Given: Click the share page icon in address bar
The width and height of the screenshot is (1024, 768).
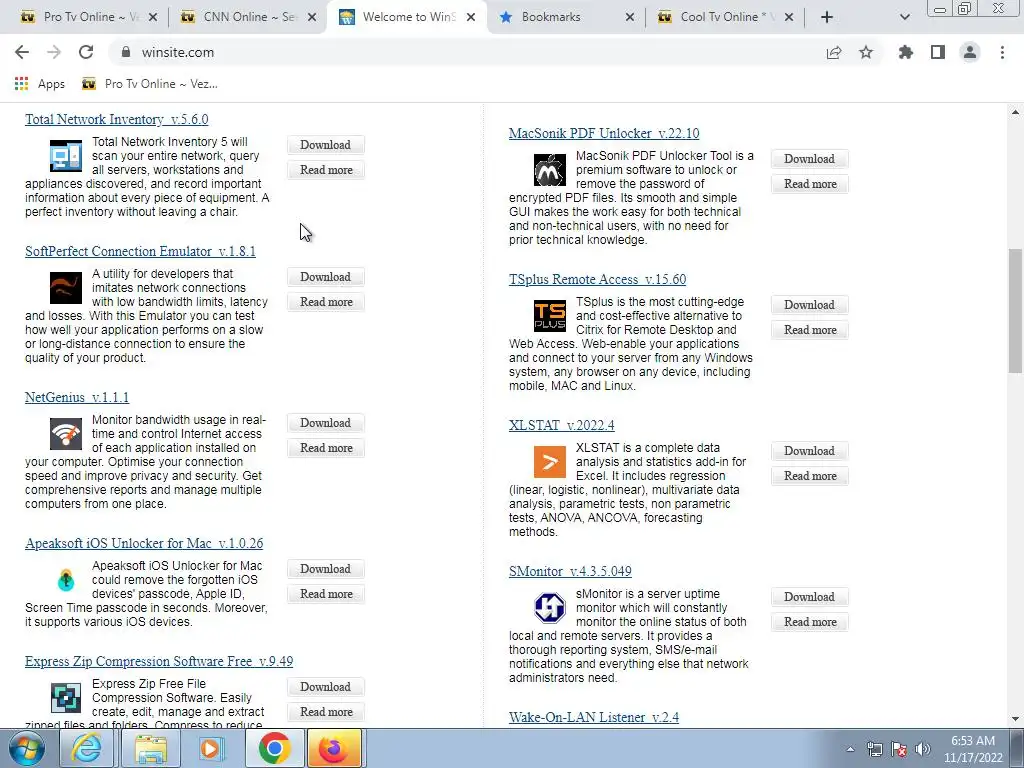Looking at the screenshot, I should tap(834, 52).
